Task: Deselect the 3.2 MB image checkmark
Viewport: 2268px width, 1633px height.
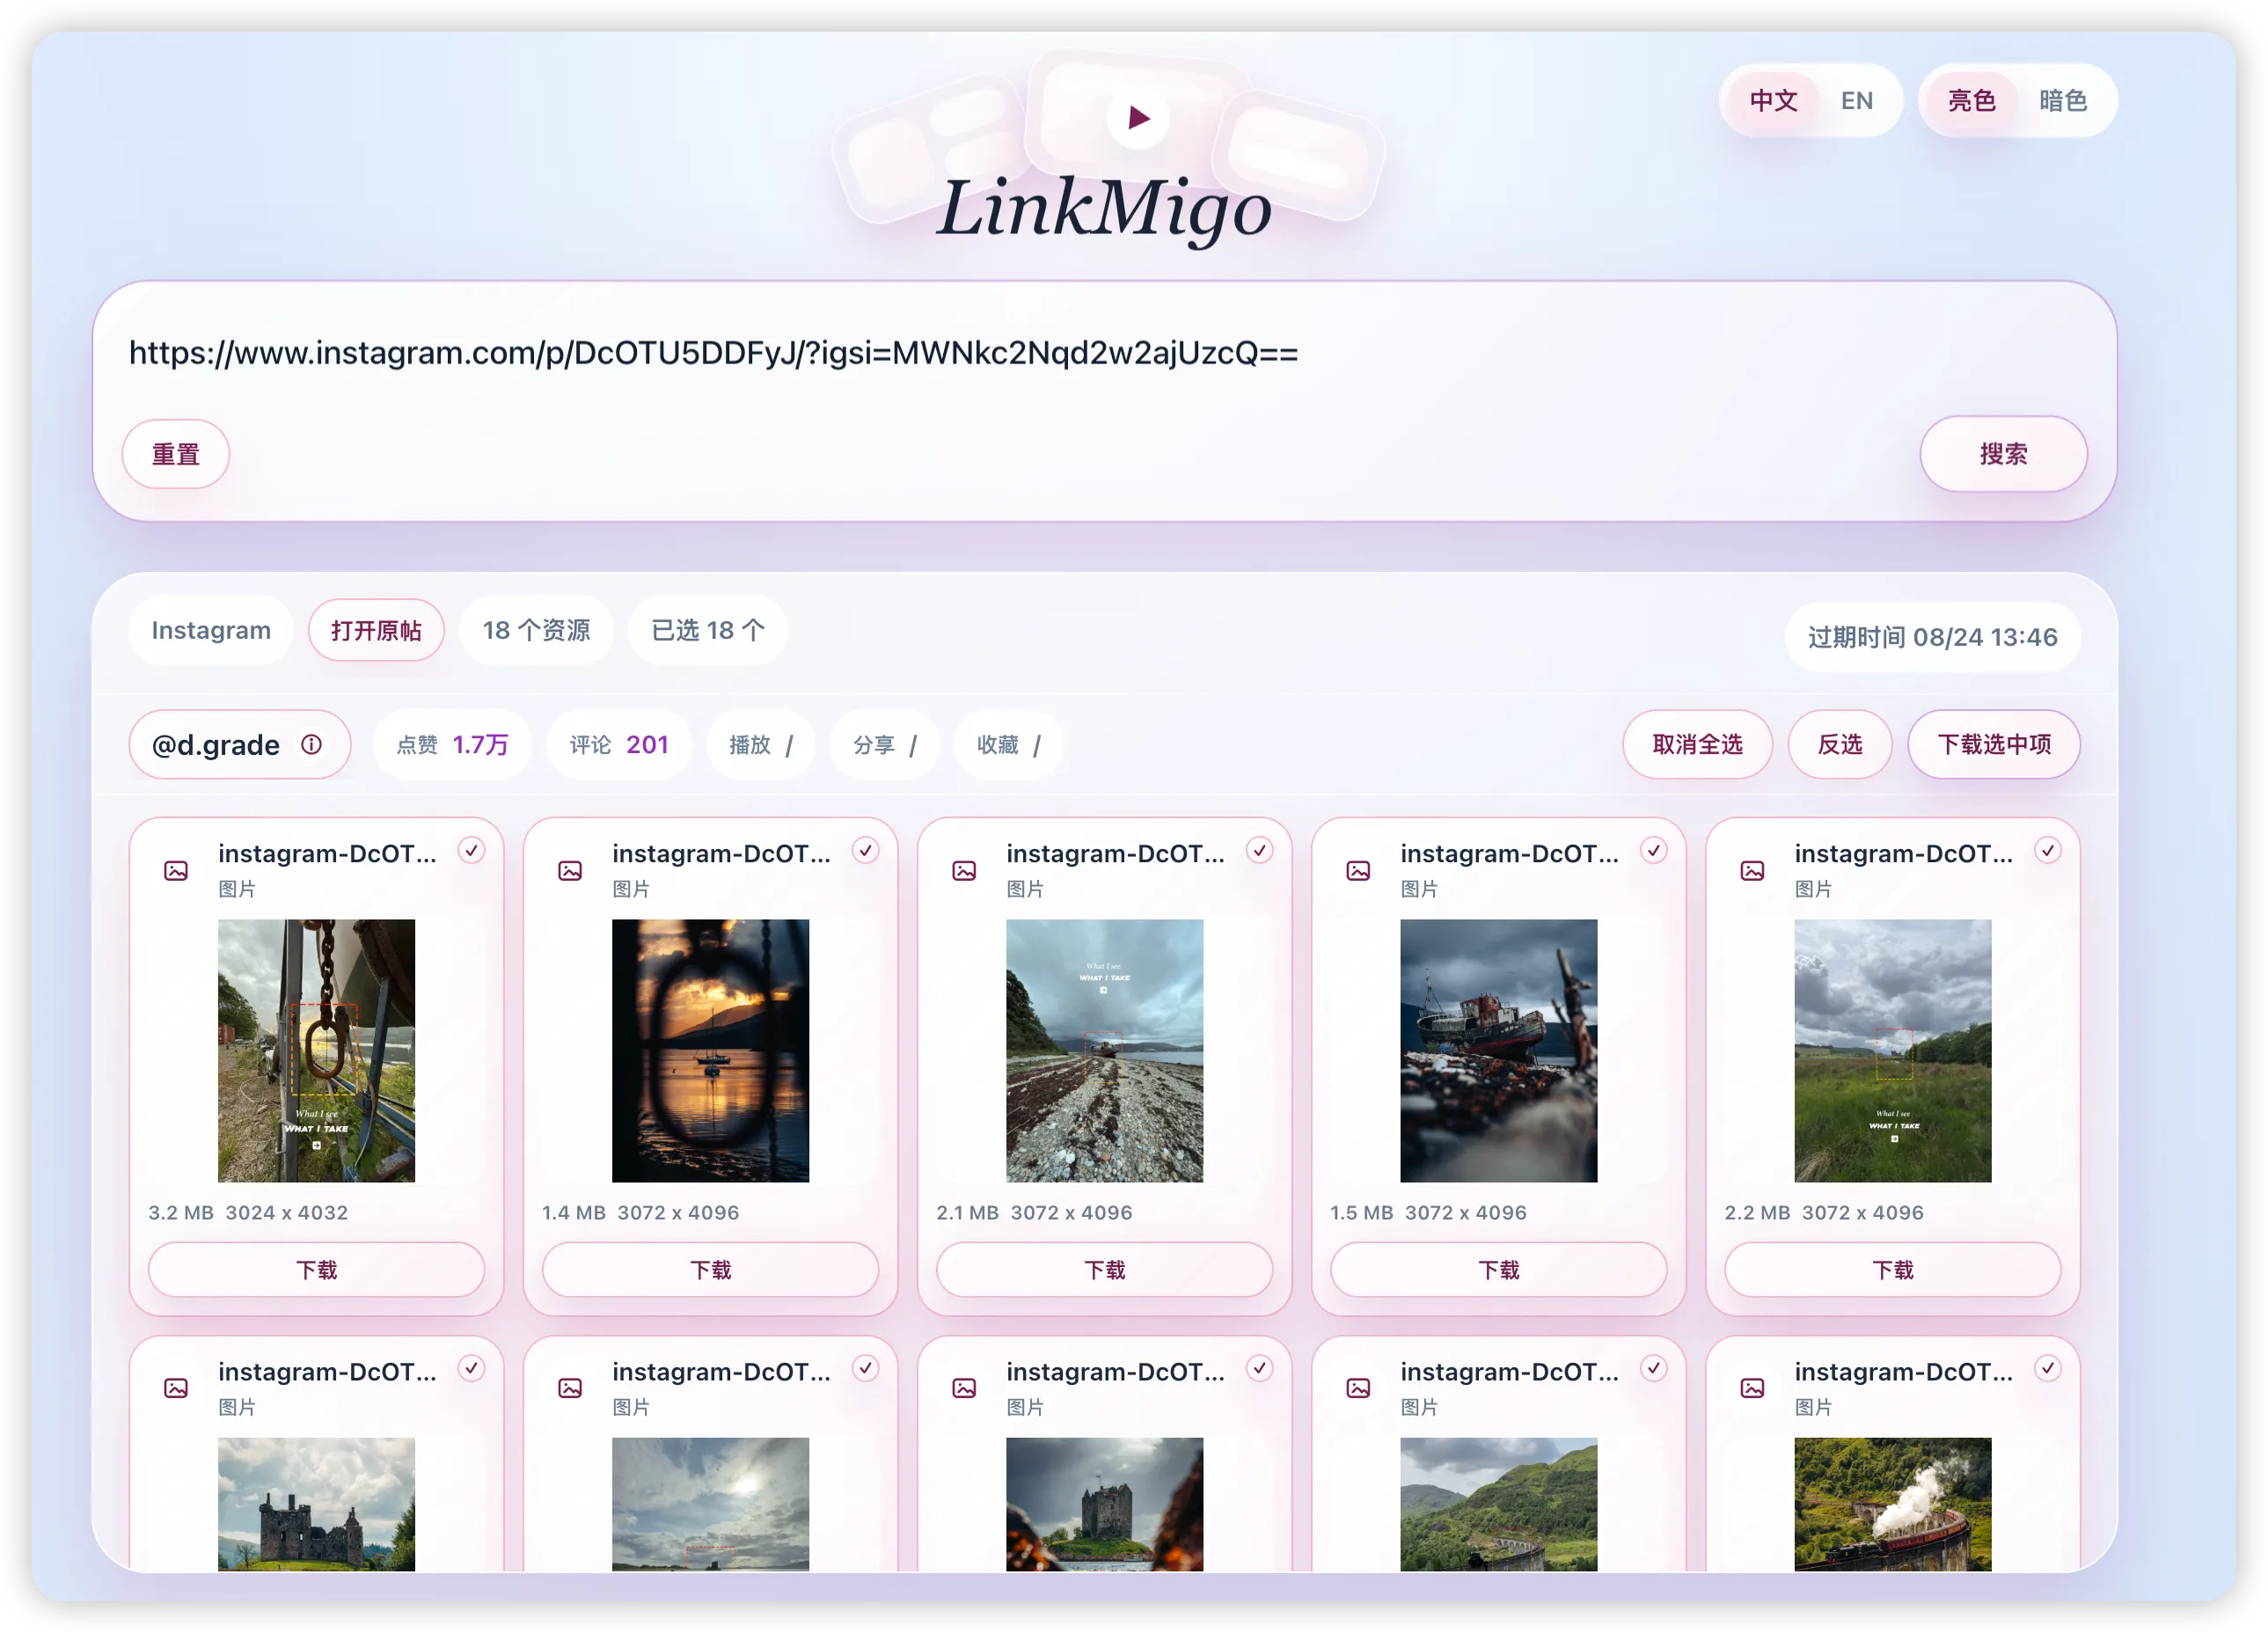Action: tap(471, 851)
